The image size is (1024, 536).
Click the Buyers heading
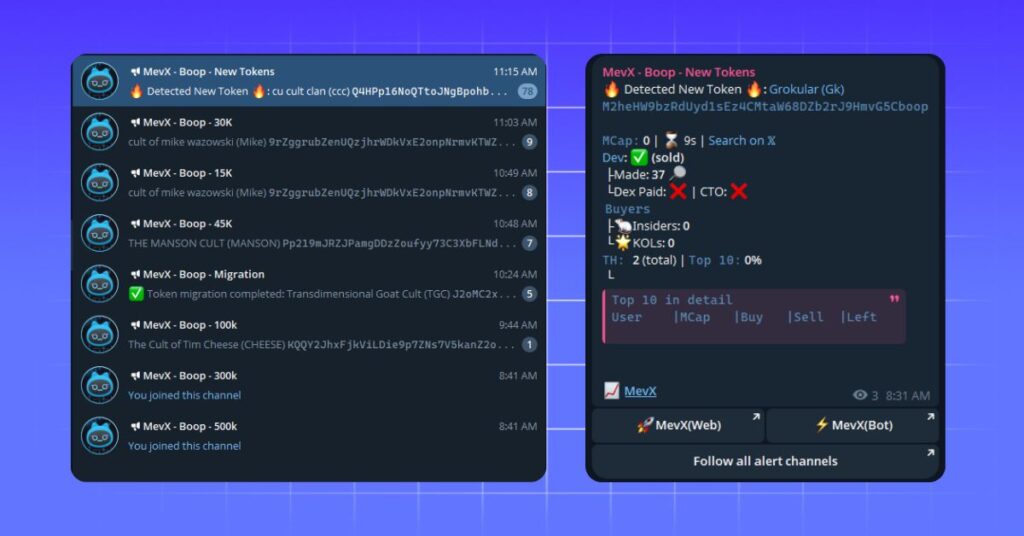click(627, 209)
